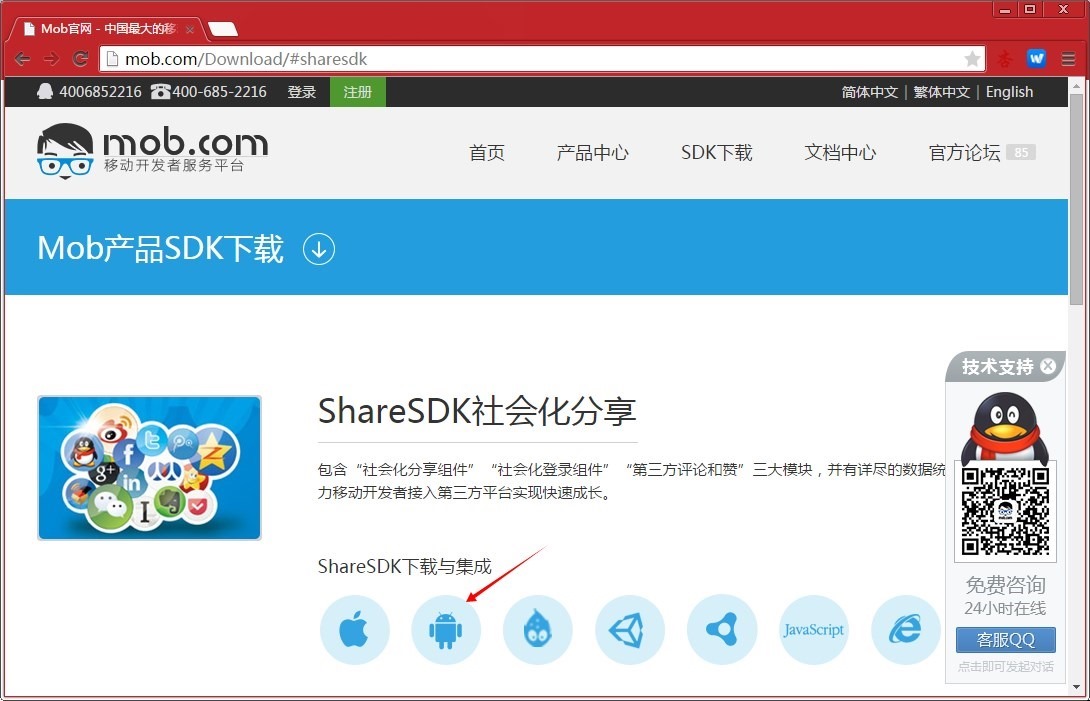Click the vertical scrollbar thumb
Image resolution: width=1090 pixels, height=701 pixels.
pos(1076,198)
